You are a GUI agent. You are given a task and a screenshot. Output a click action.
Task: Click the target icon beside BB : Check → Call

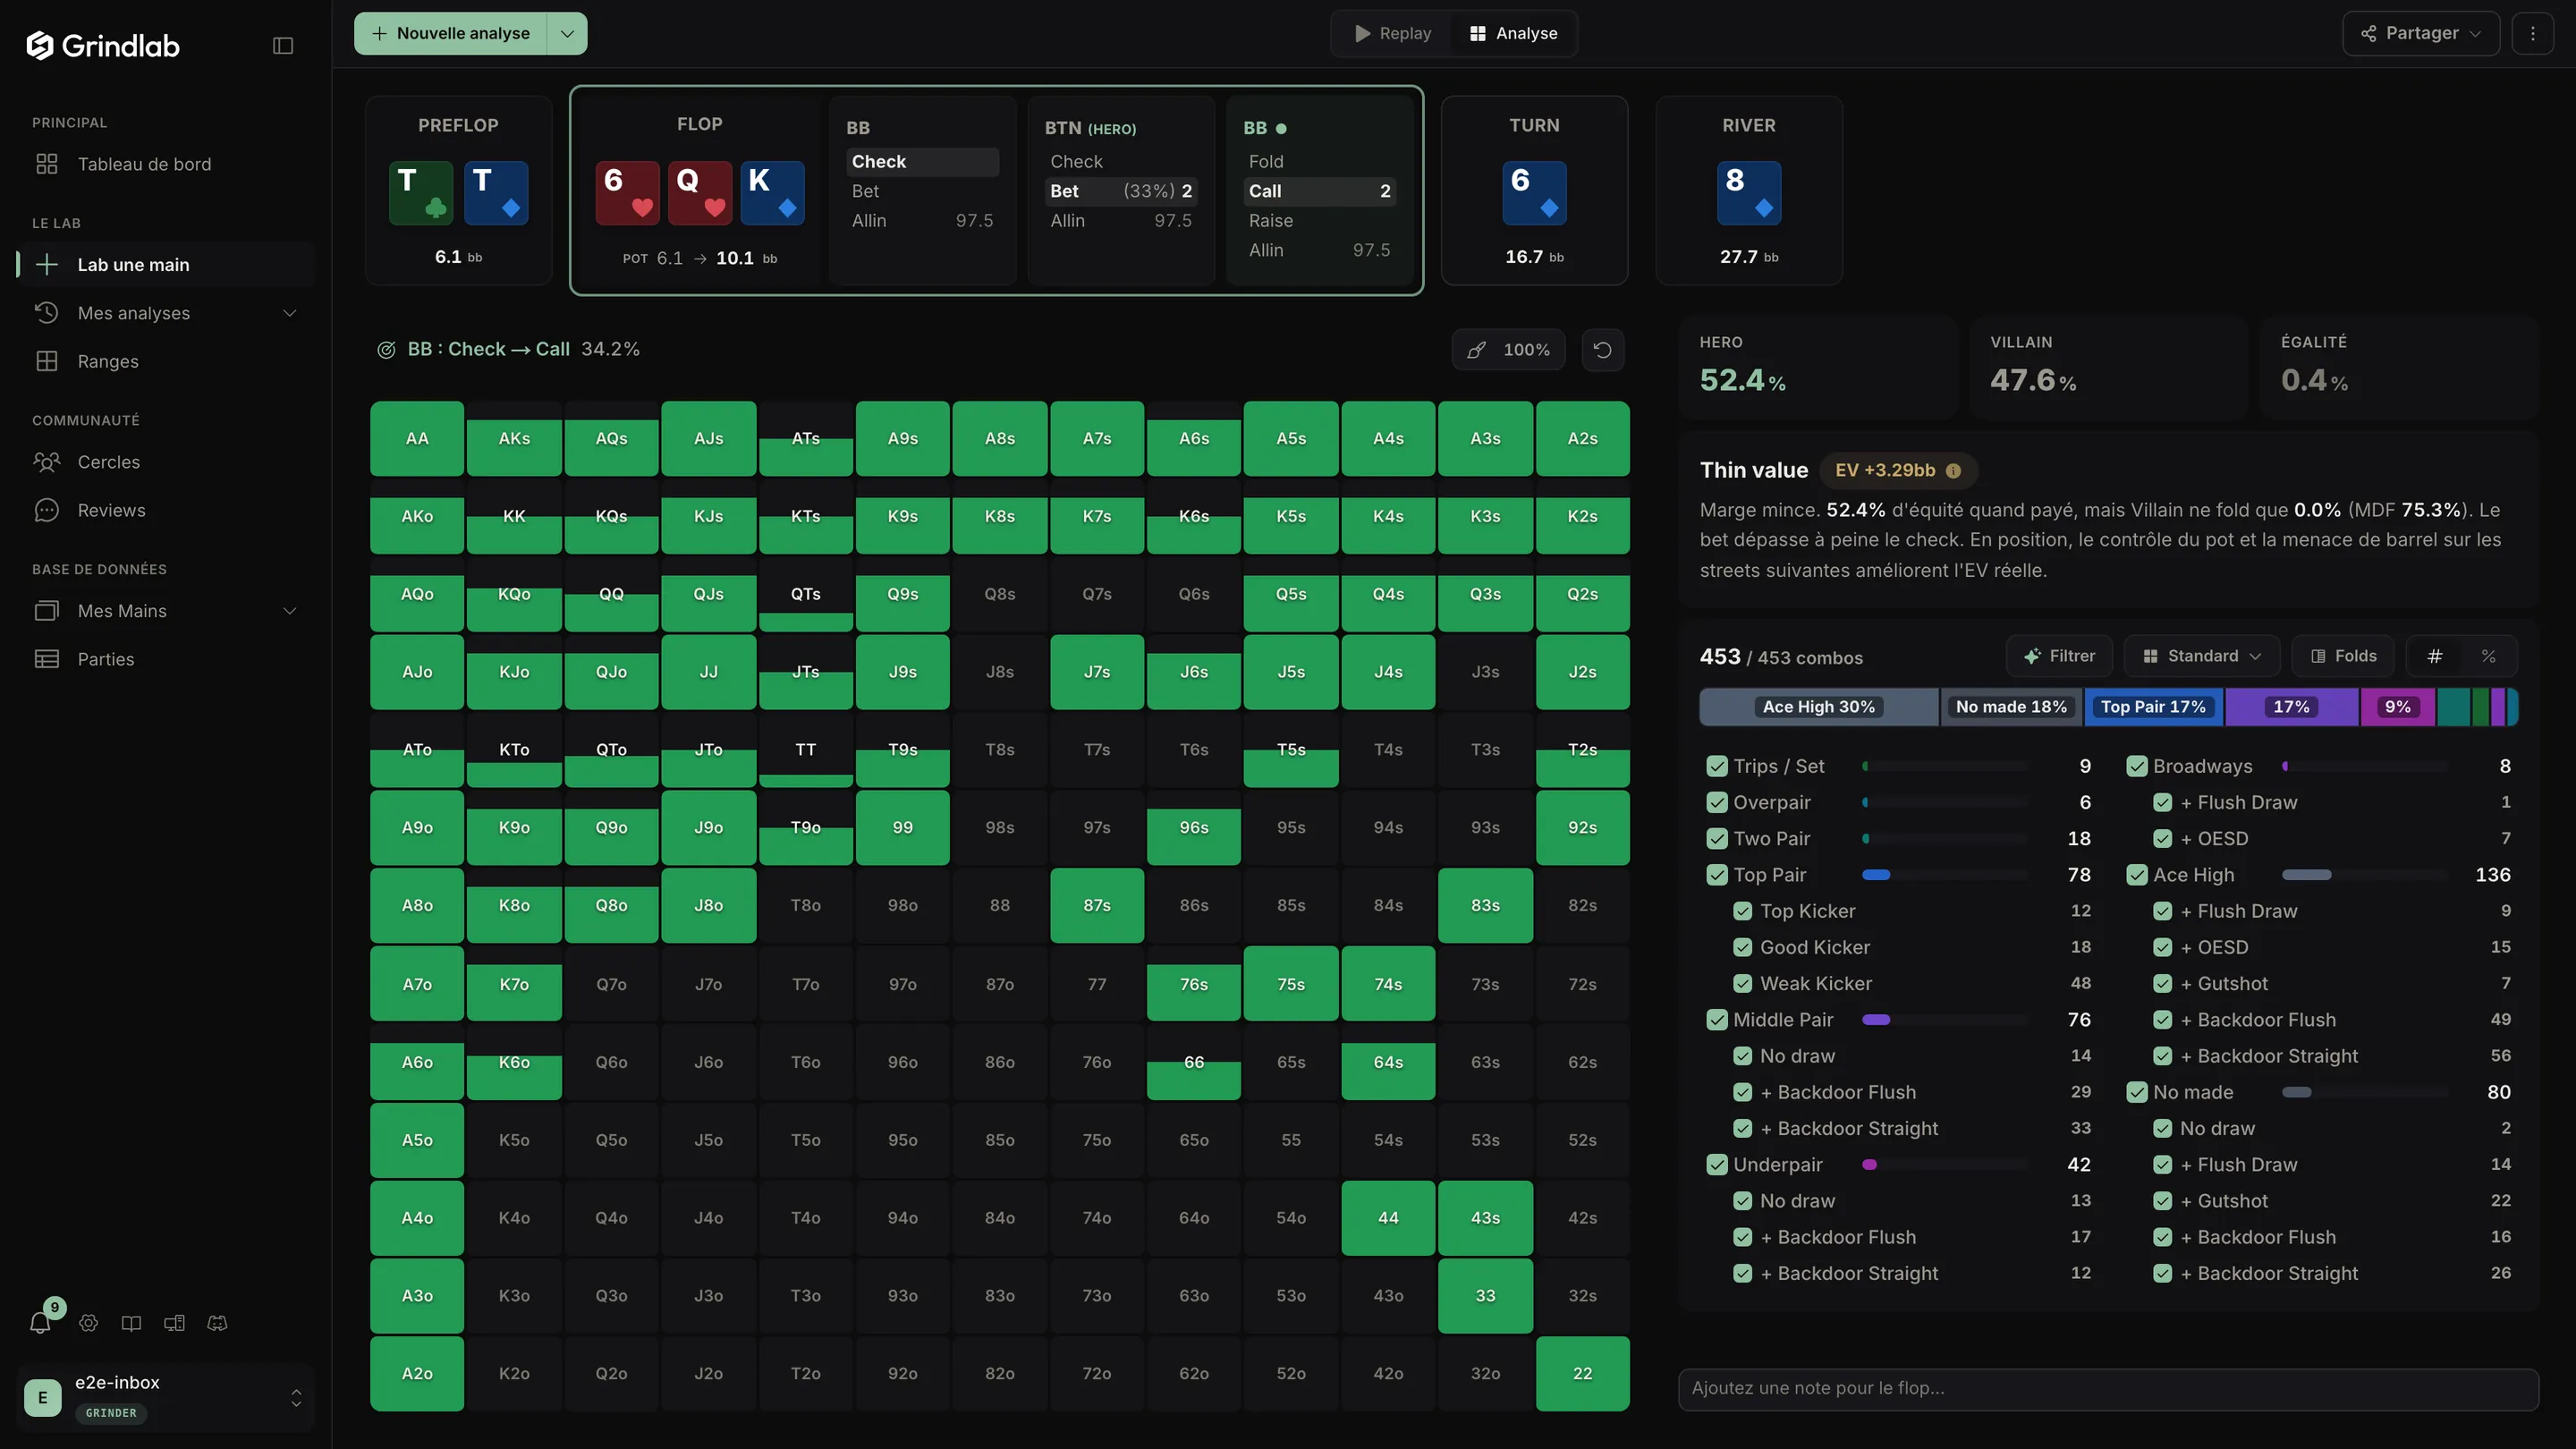pyautogui.click(x=386, y=349)
